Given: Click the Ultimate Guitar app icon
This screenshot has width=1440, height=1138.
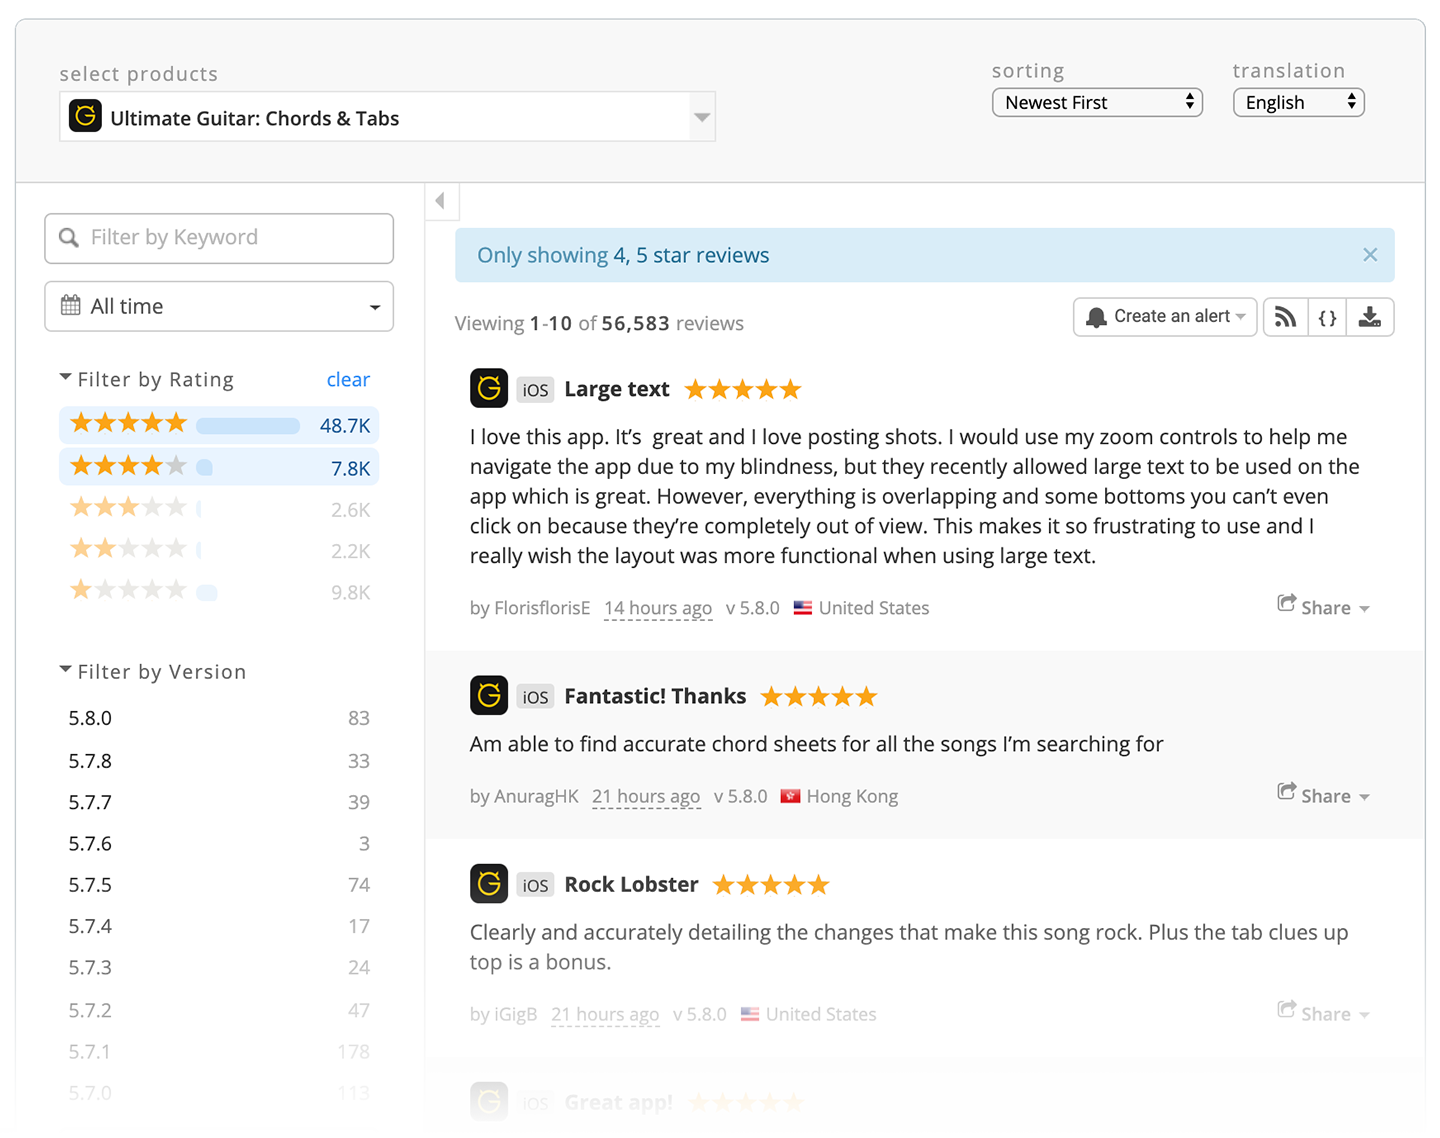Looking at the screenshot, I should point(85,116).
